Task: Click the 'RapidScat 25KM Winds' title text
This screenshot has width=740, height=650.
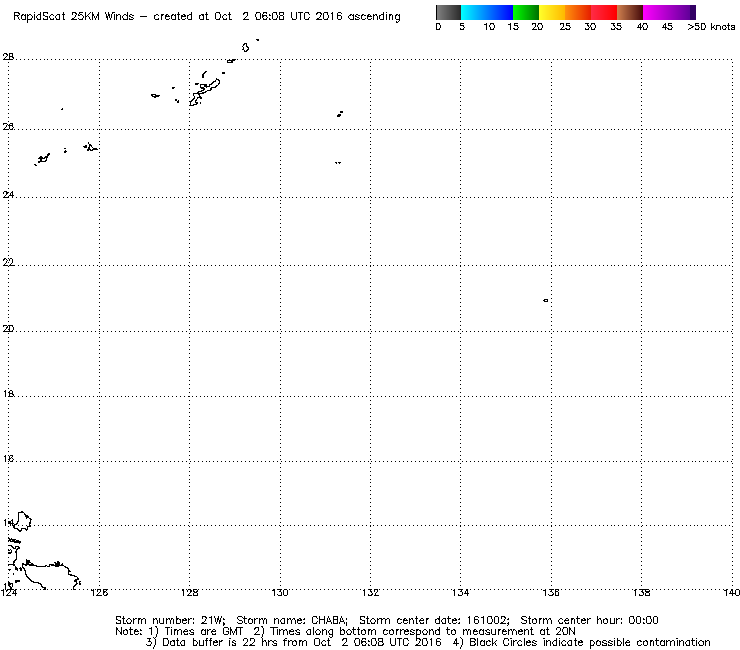Action: pos(74,17)
